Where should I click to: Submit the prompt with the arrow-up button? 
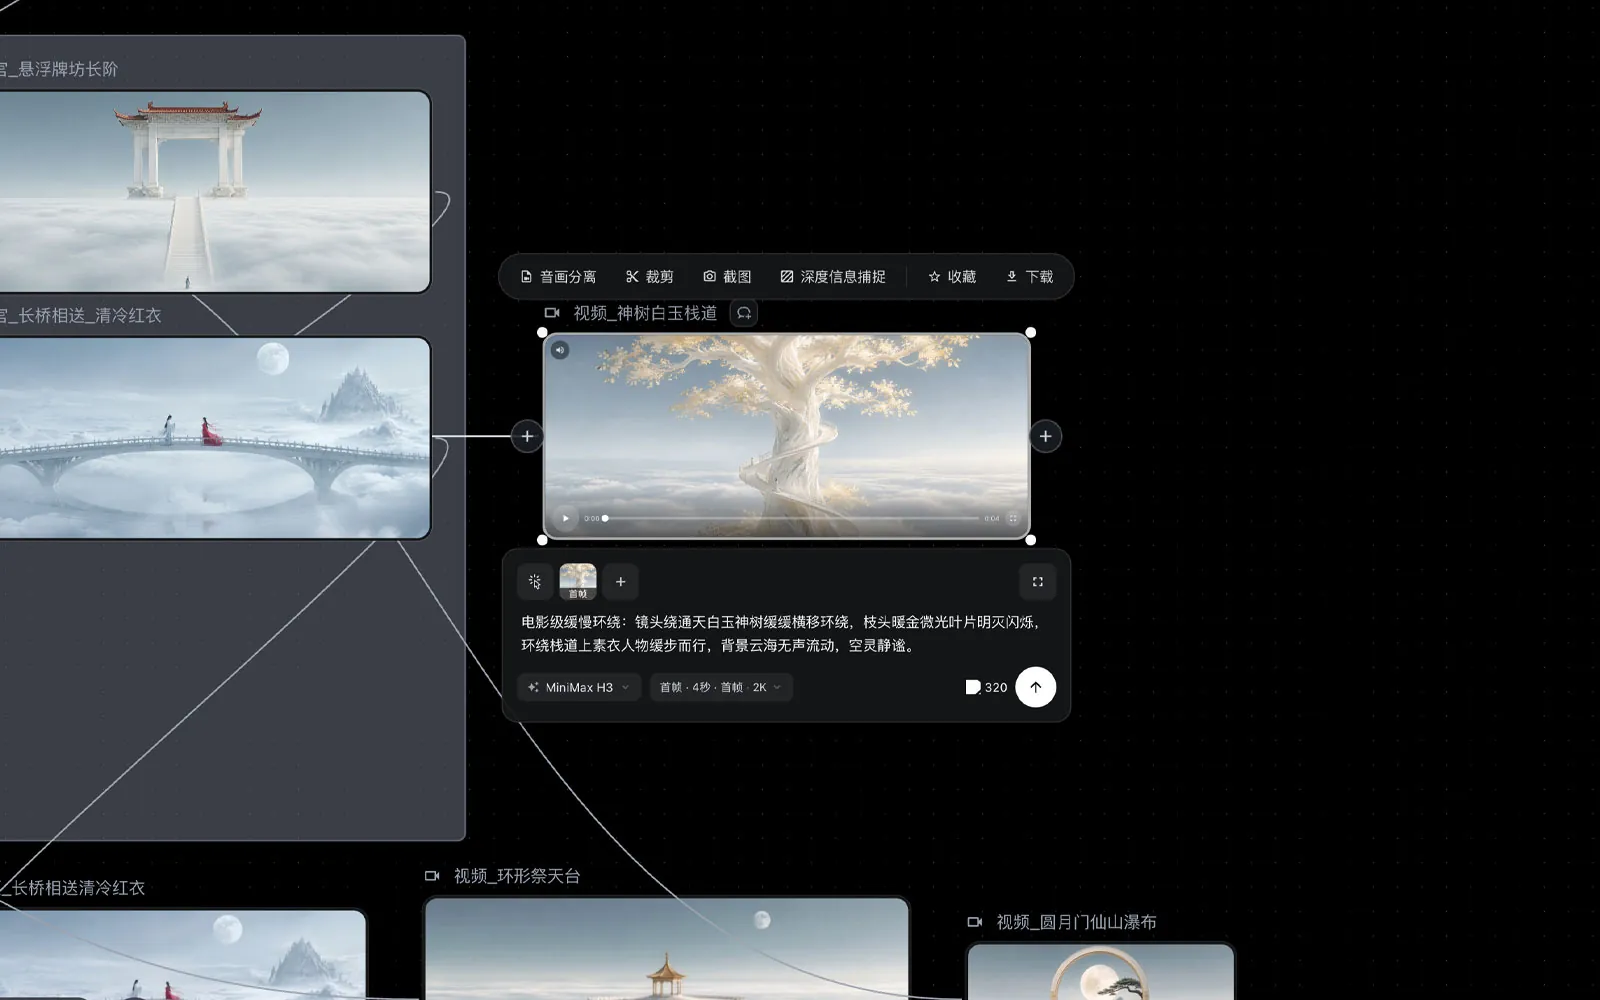pos(1035,687)
